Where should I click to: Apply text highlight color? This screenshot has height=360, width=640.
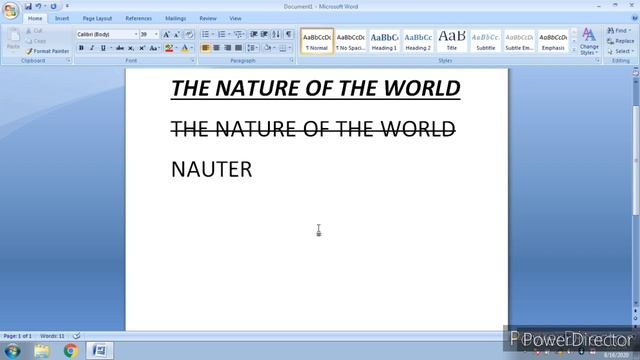169,48
